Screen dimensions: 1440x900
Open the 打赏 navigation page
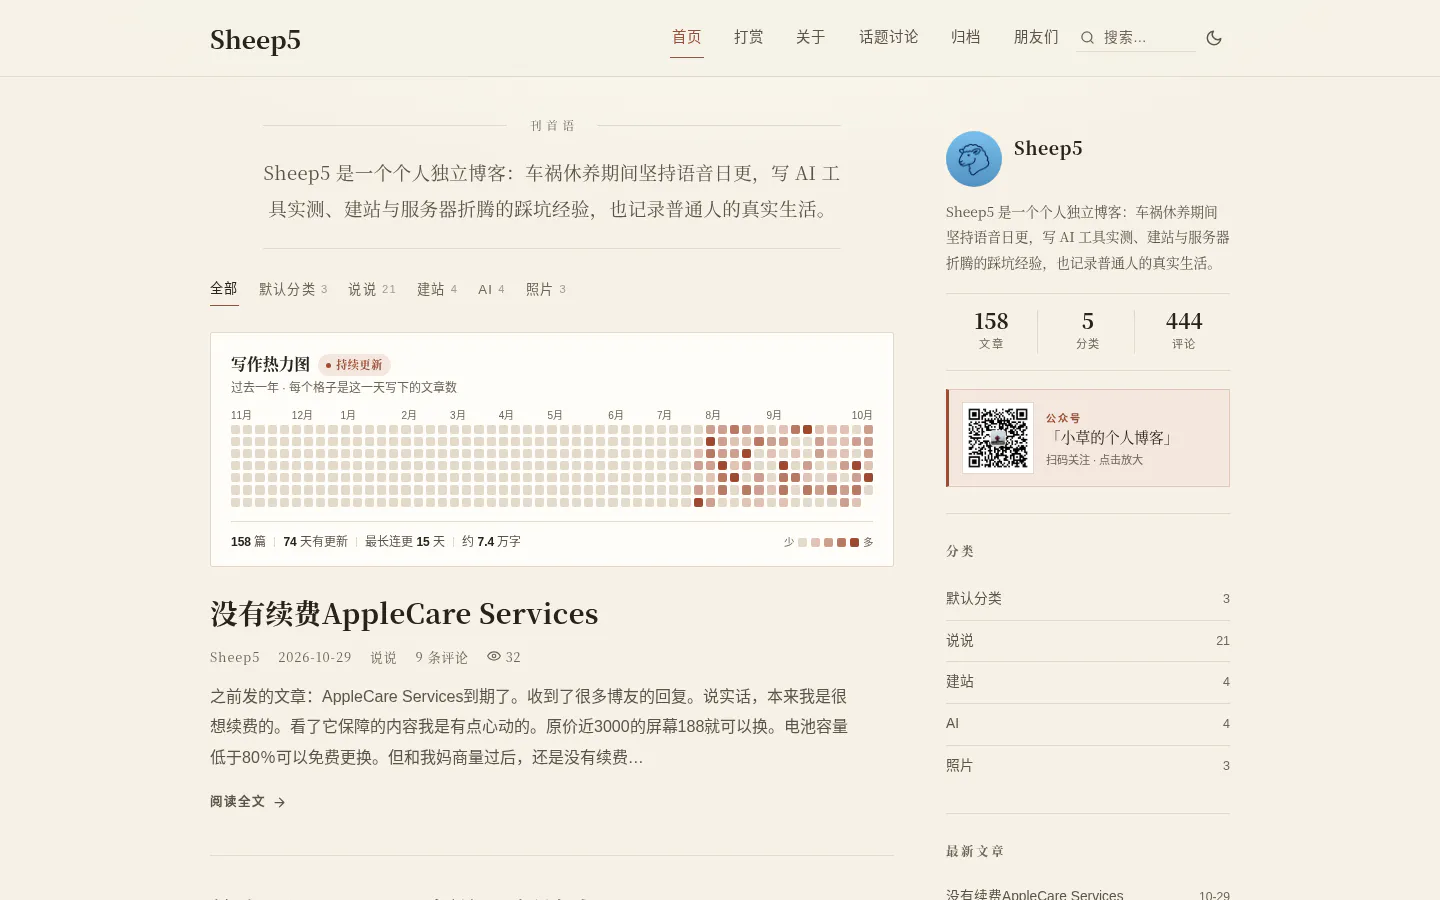749,37
